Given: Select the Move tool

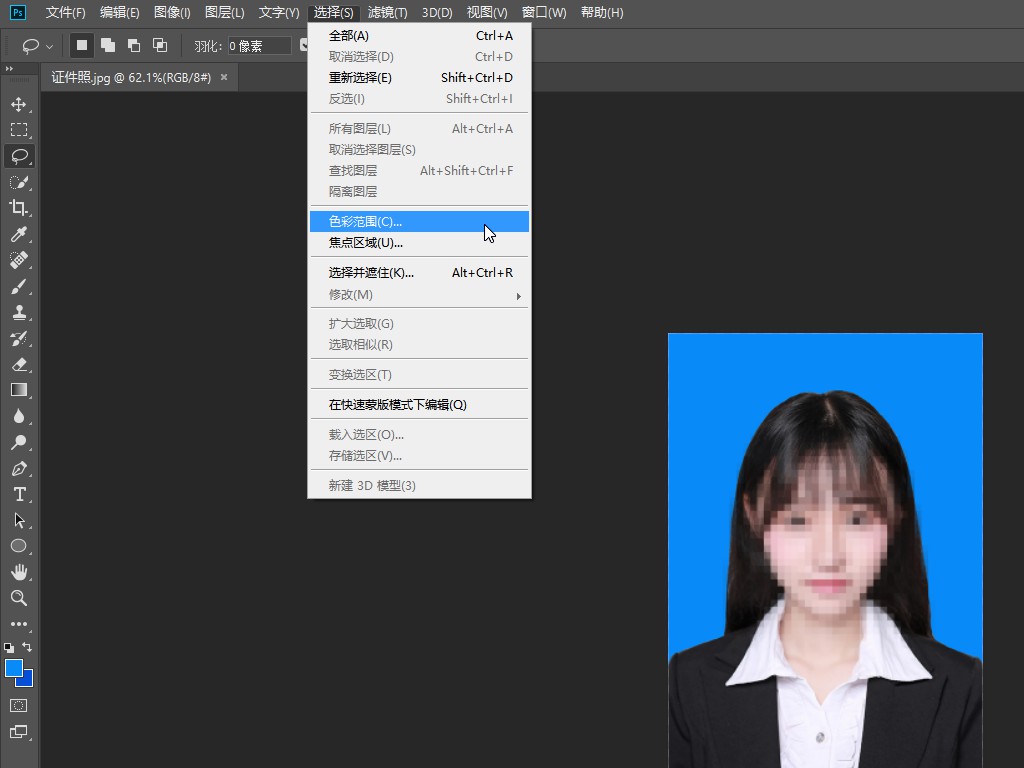Looking at the screenshot, I should (18, 104).
